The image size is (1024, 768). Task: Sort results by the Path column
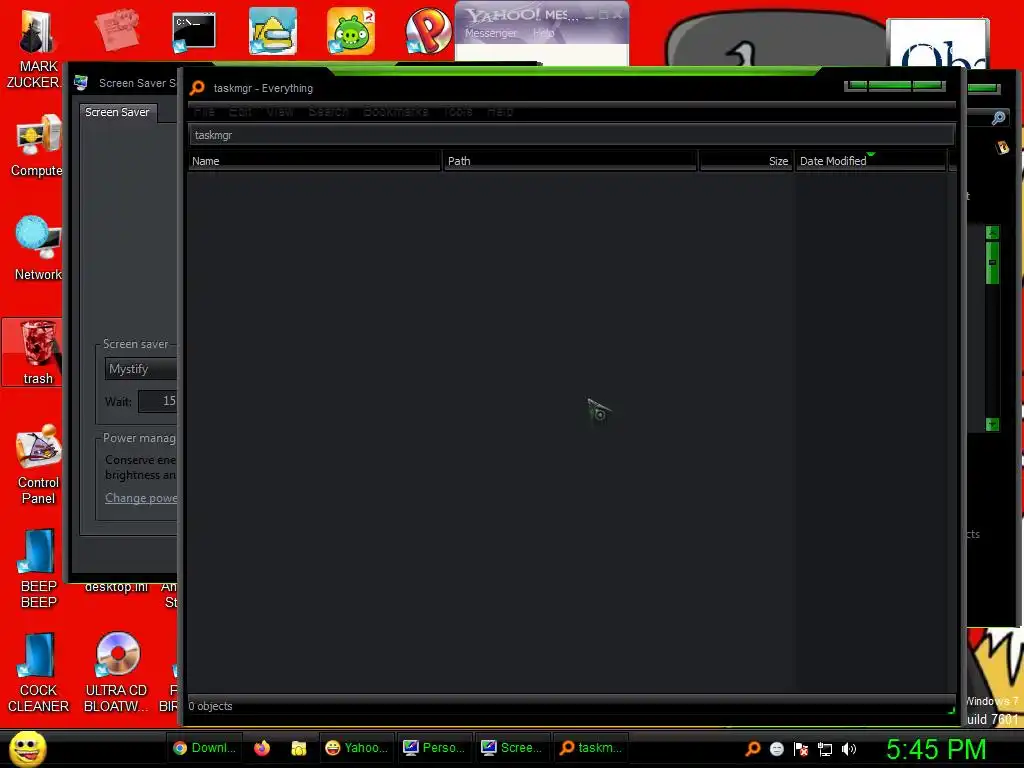click(570, 161)
